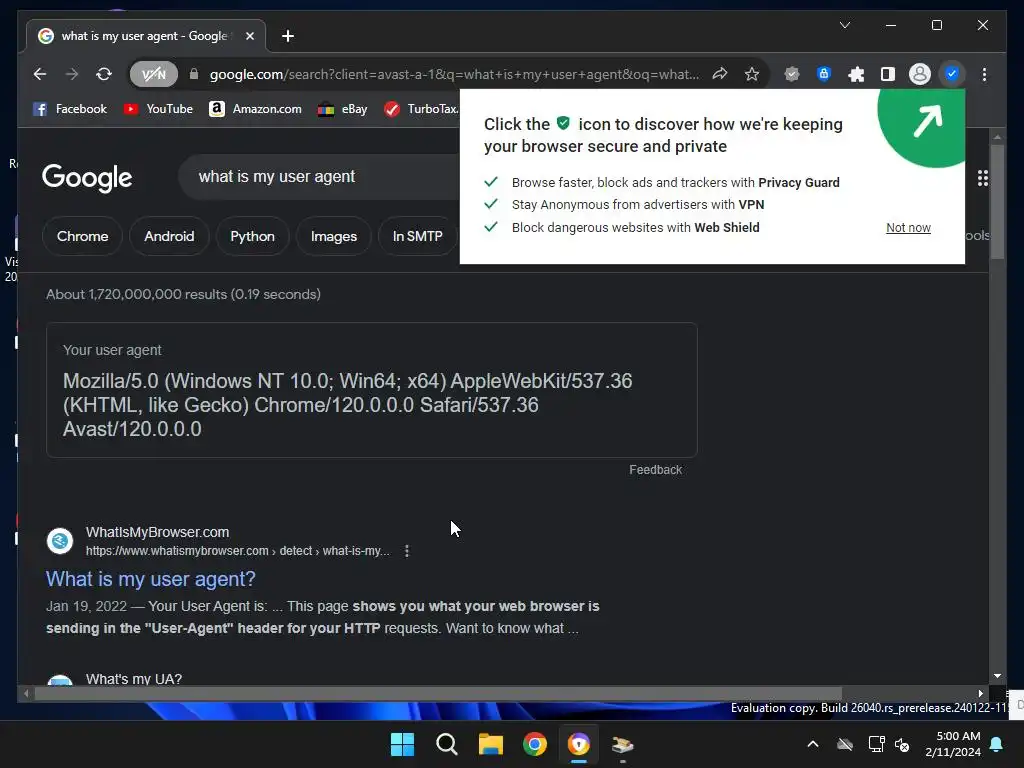1024x768 pixels.
Task: Open the TurboTax bookmark
Action: pos(421,109)
